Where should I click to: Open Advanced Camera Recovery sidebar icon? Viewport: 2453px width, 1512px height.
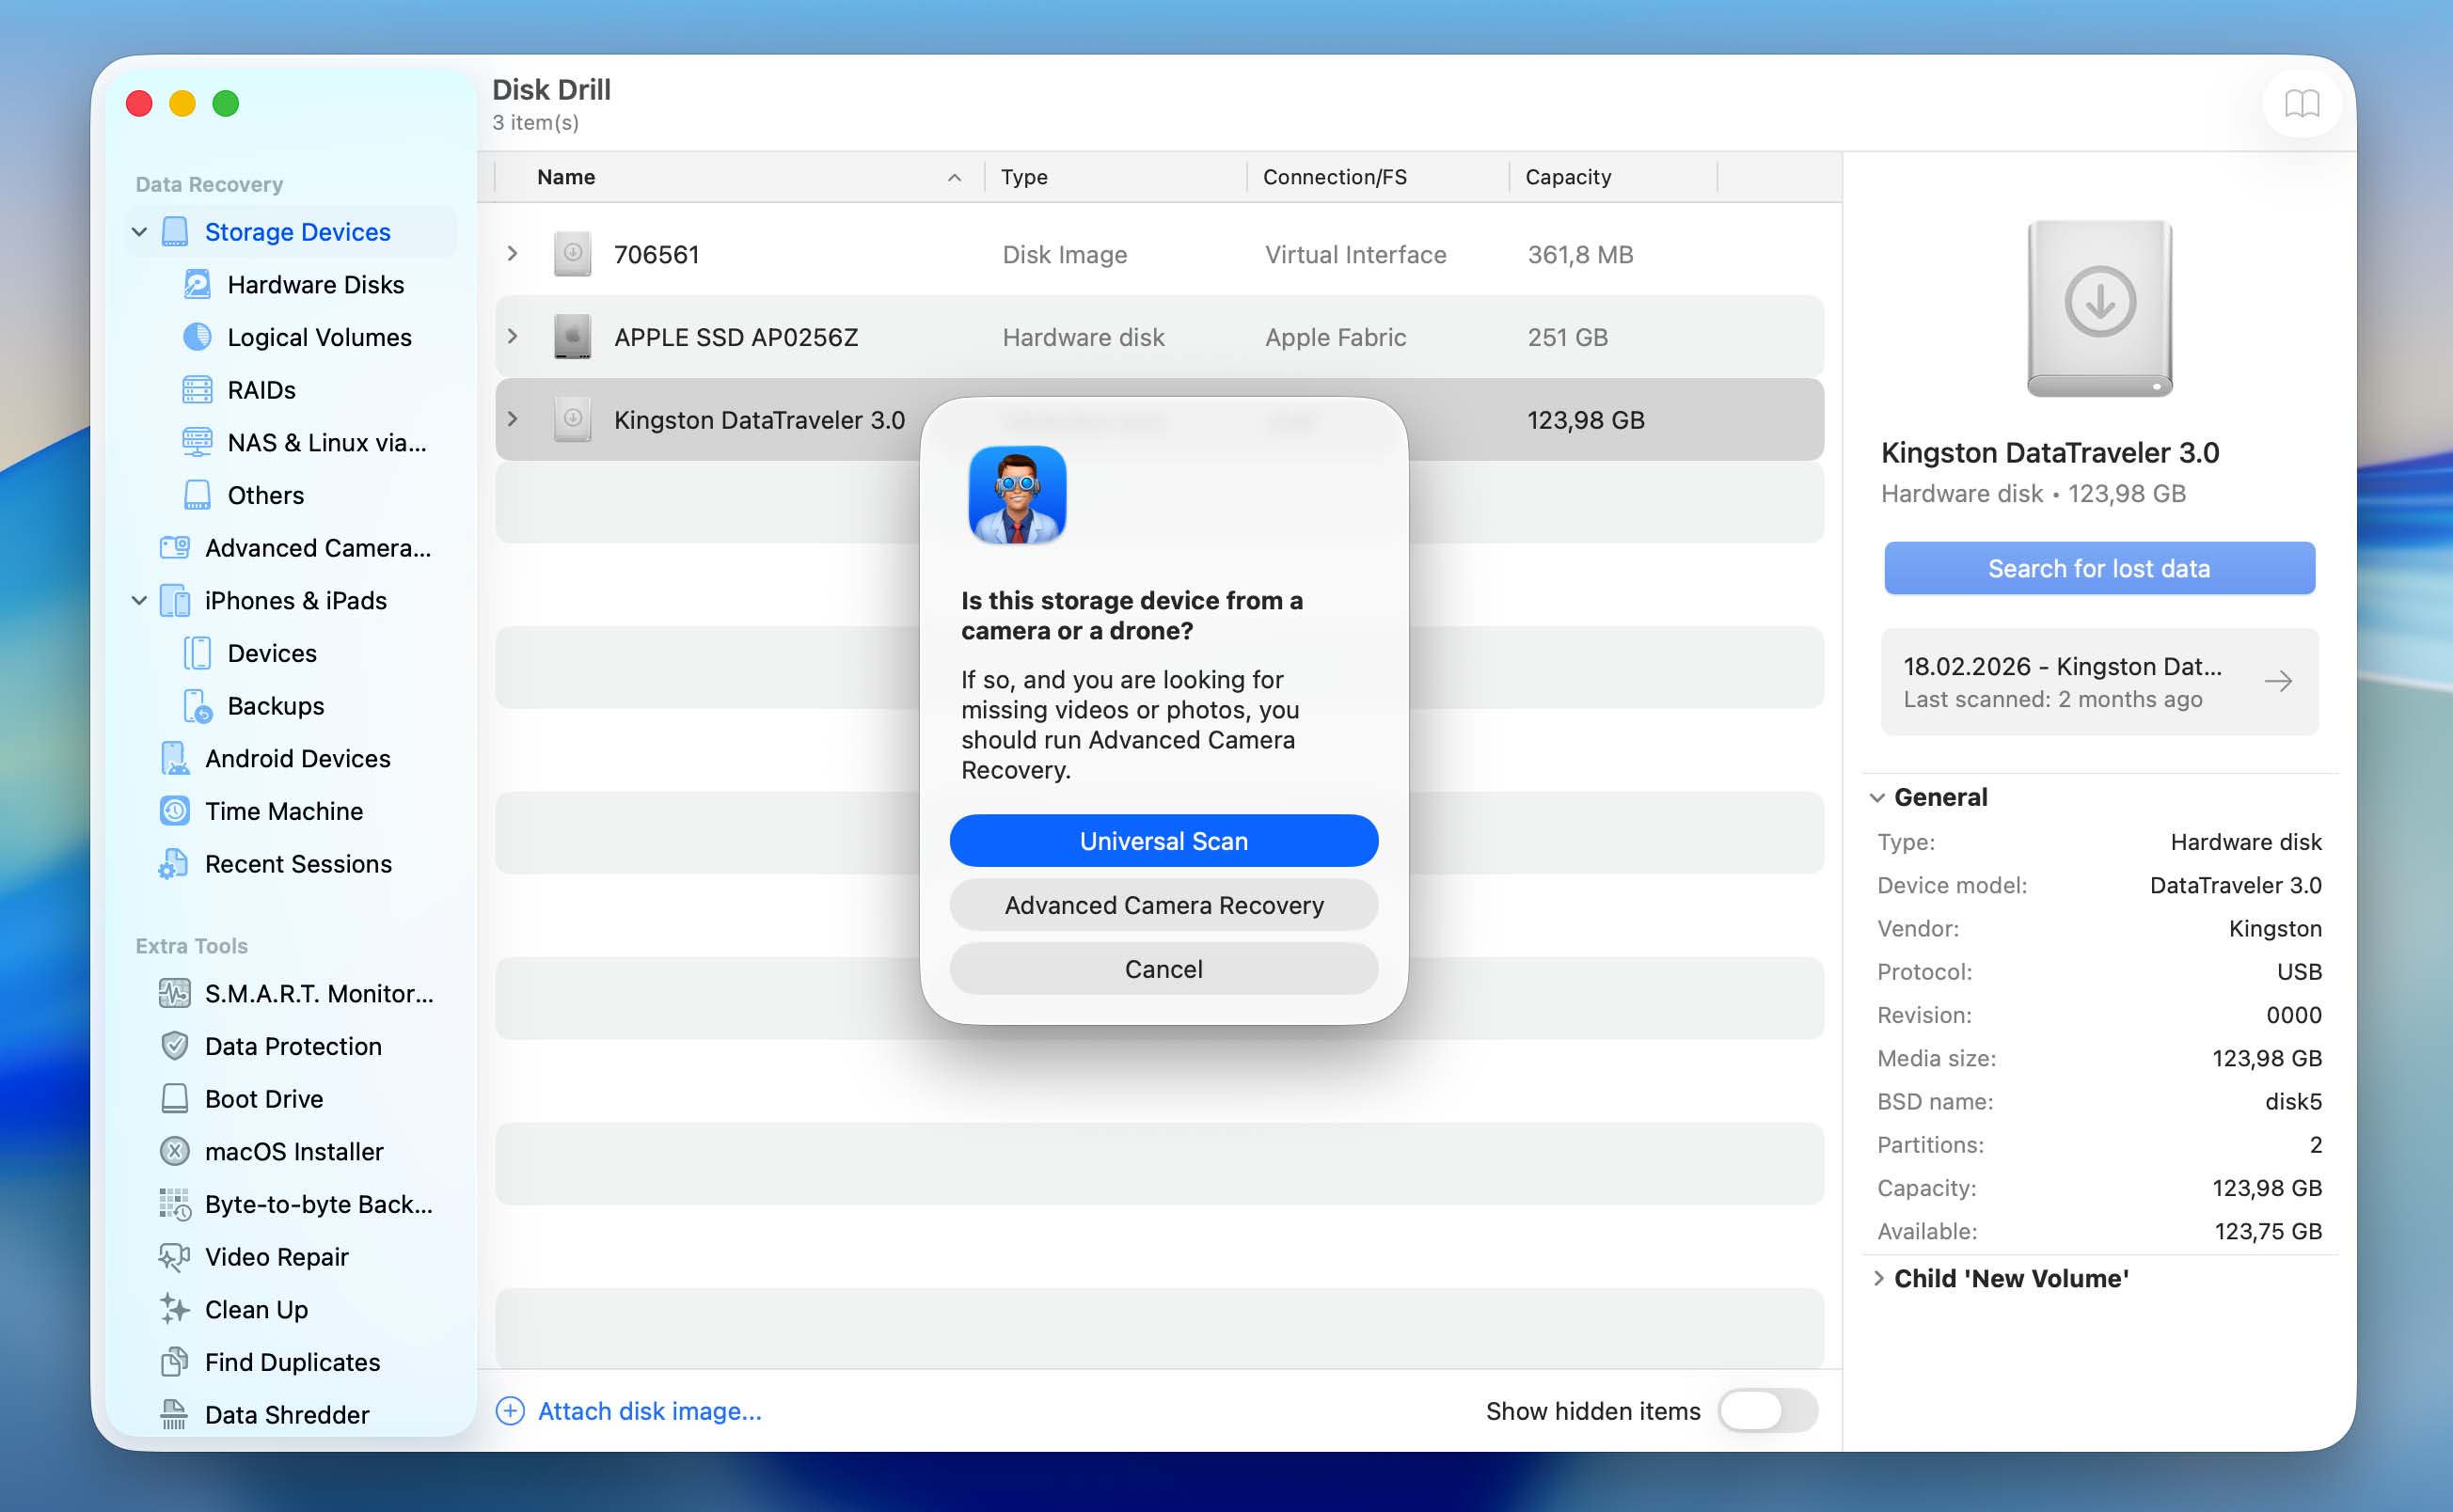click(175, 548)
